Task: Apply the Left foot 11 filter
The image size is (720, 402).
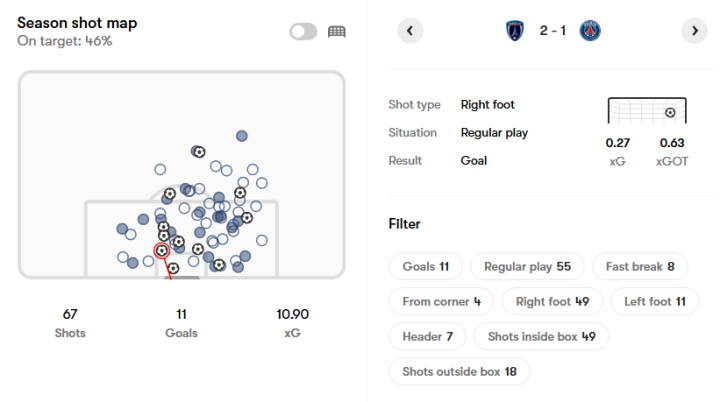Action: point(654,301)
